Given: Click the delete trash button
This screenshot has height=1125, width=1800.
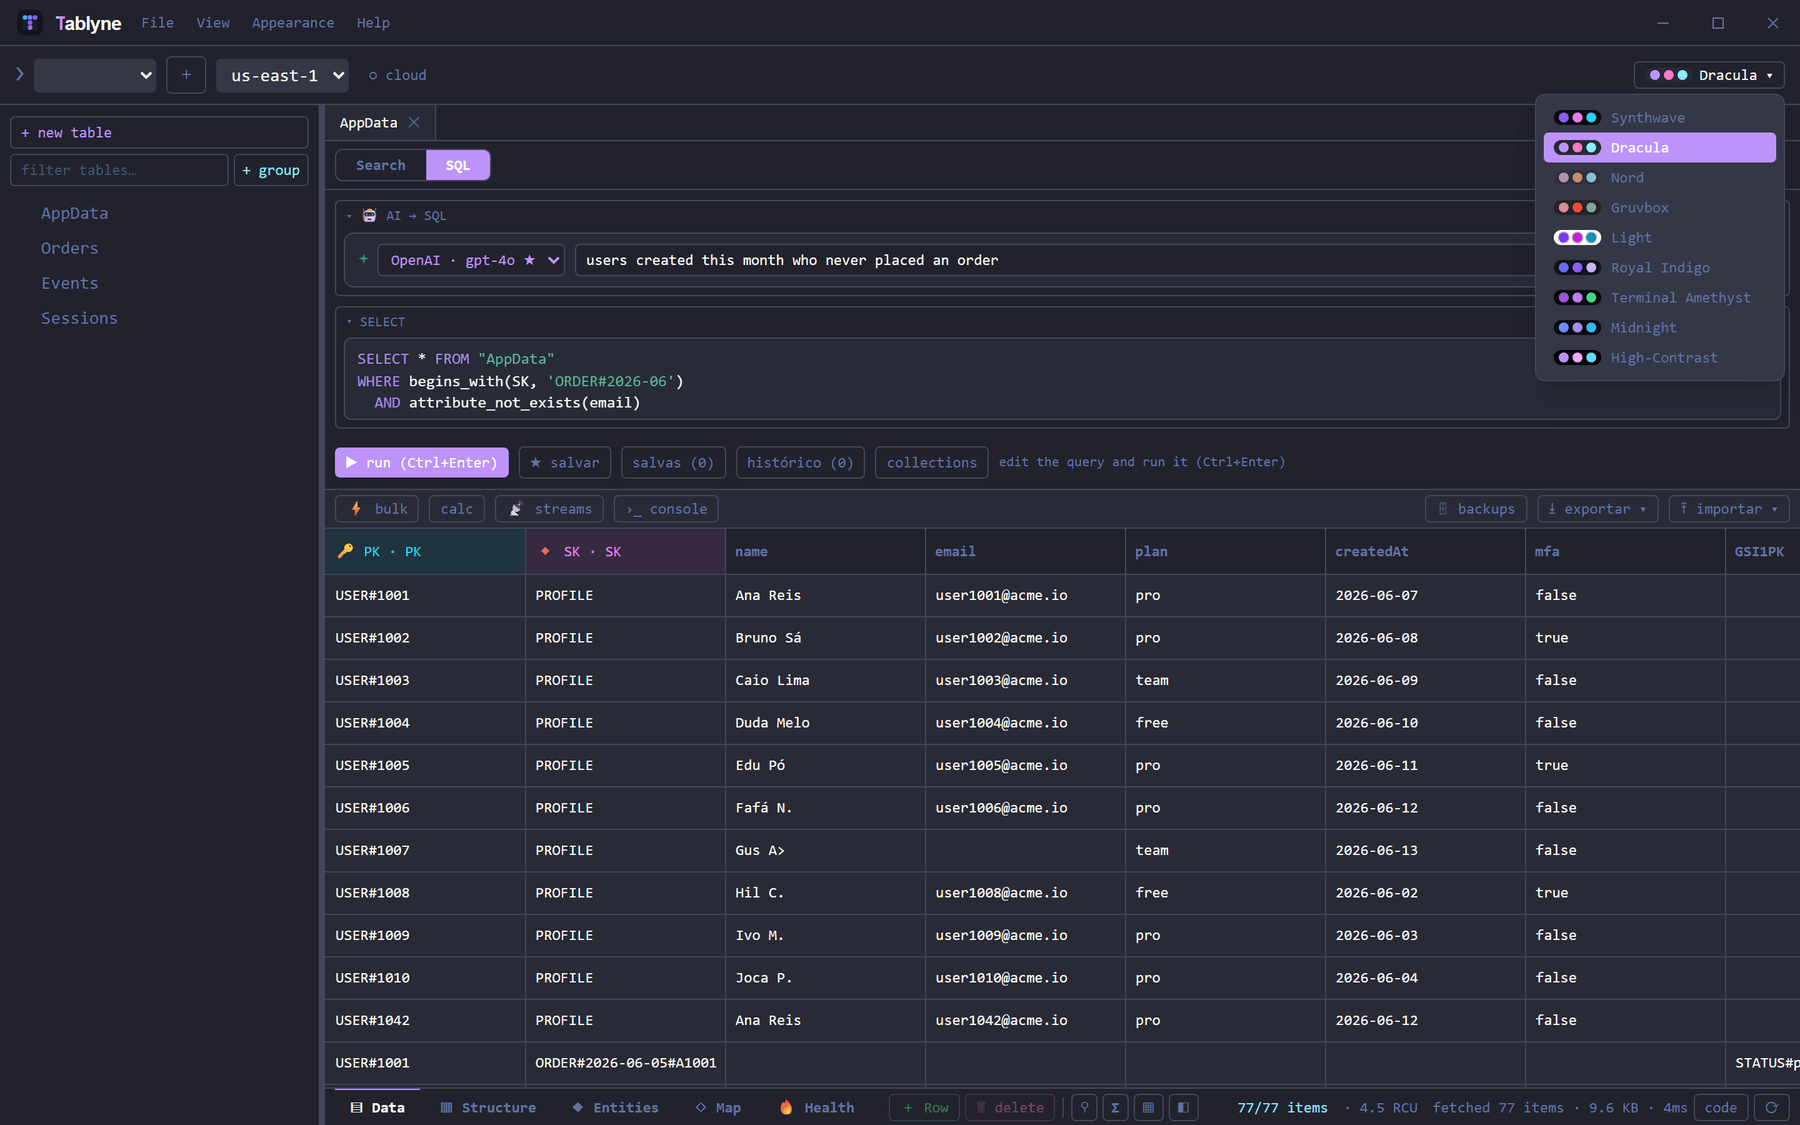Looking at the screenshot, I should (1010, 1107).
